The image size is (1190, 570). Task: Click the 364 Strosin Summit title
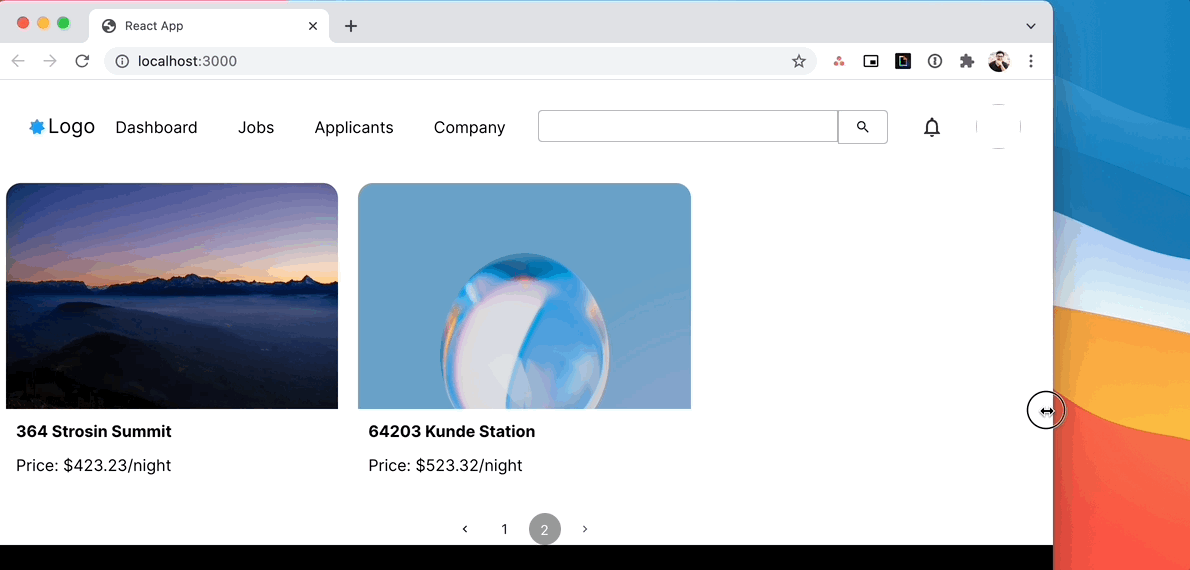point(94,432)
